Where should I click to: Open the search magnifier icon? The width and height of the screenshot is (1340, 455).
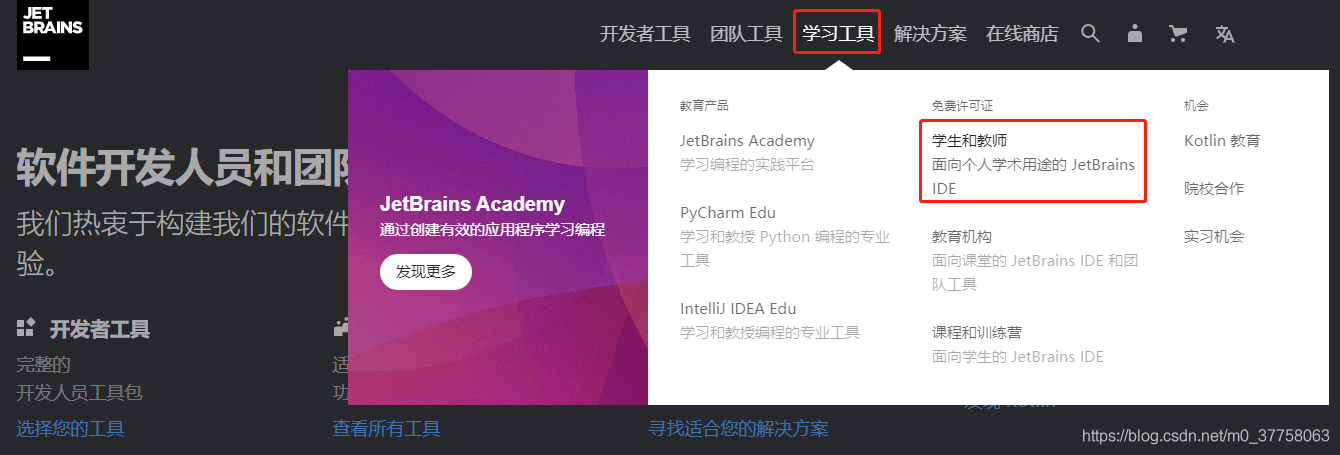point(1090,34)
